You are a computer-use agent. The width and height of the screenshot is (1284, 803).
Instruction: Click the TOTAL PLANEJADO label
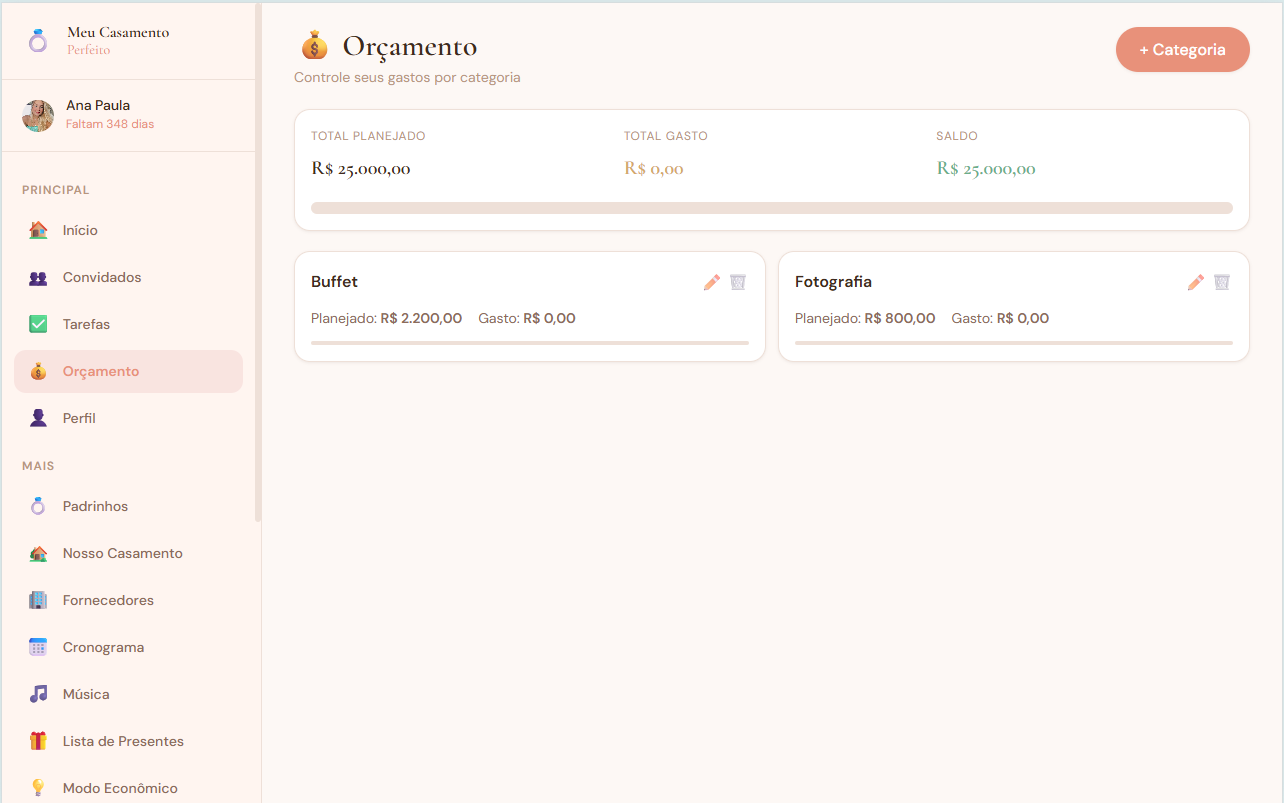click(x=368, y=136)
